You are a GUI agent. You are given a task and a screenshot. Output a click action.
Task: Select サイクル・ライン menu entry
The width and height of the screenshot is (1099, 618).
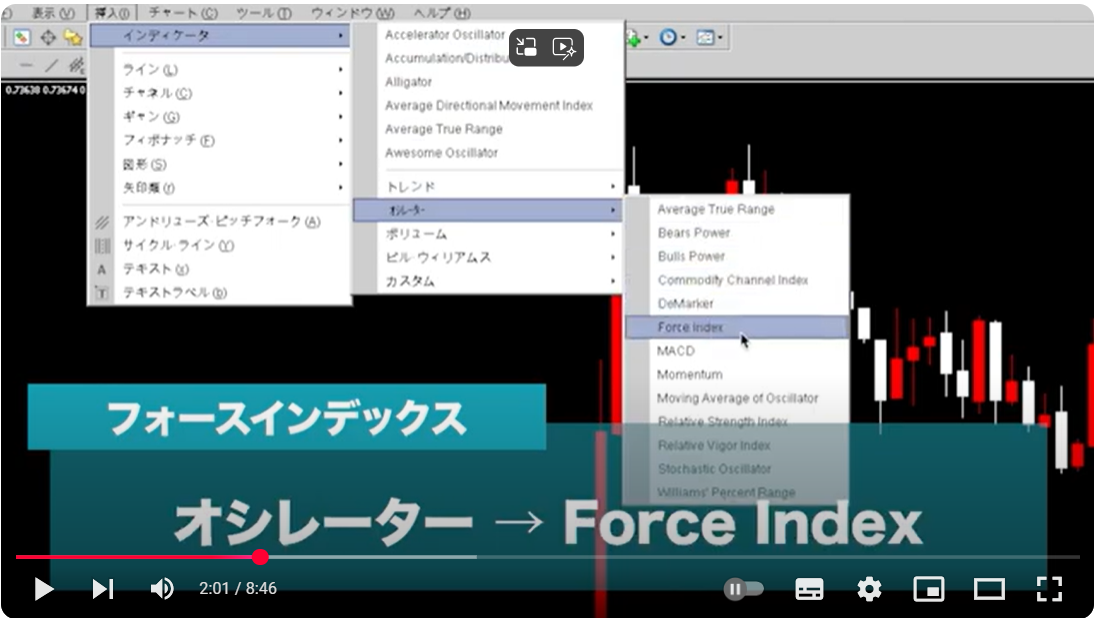(x=219, y=246)
